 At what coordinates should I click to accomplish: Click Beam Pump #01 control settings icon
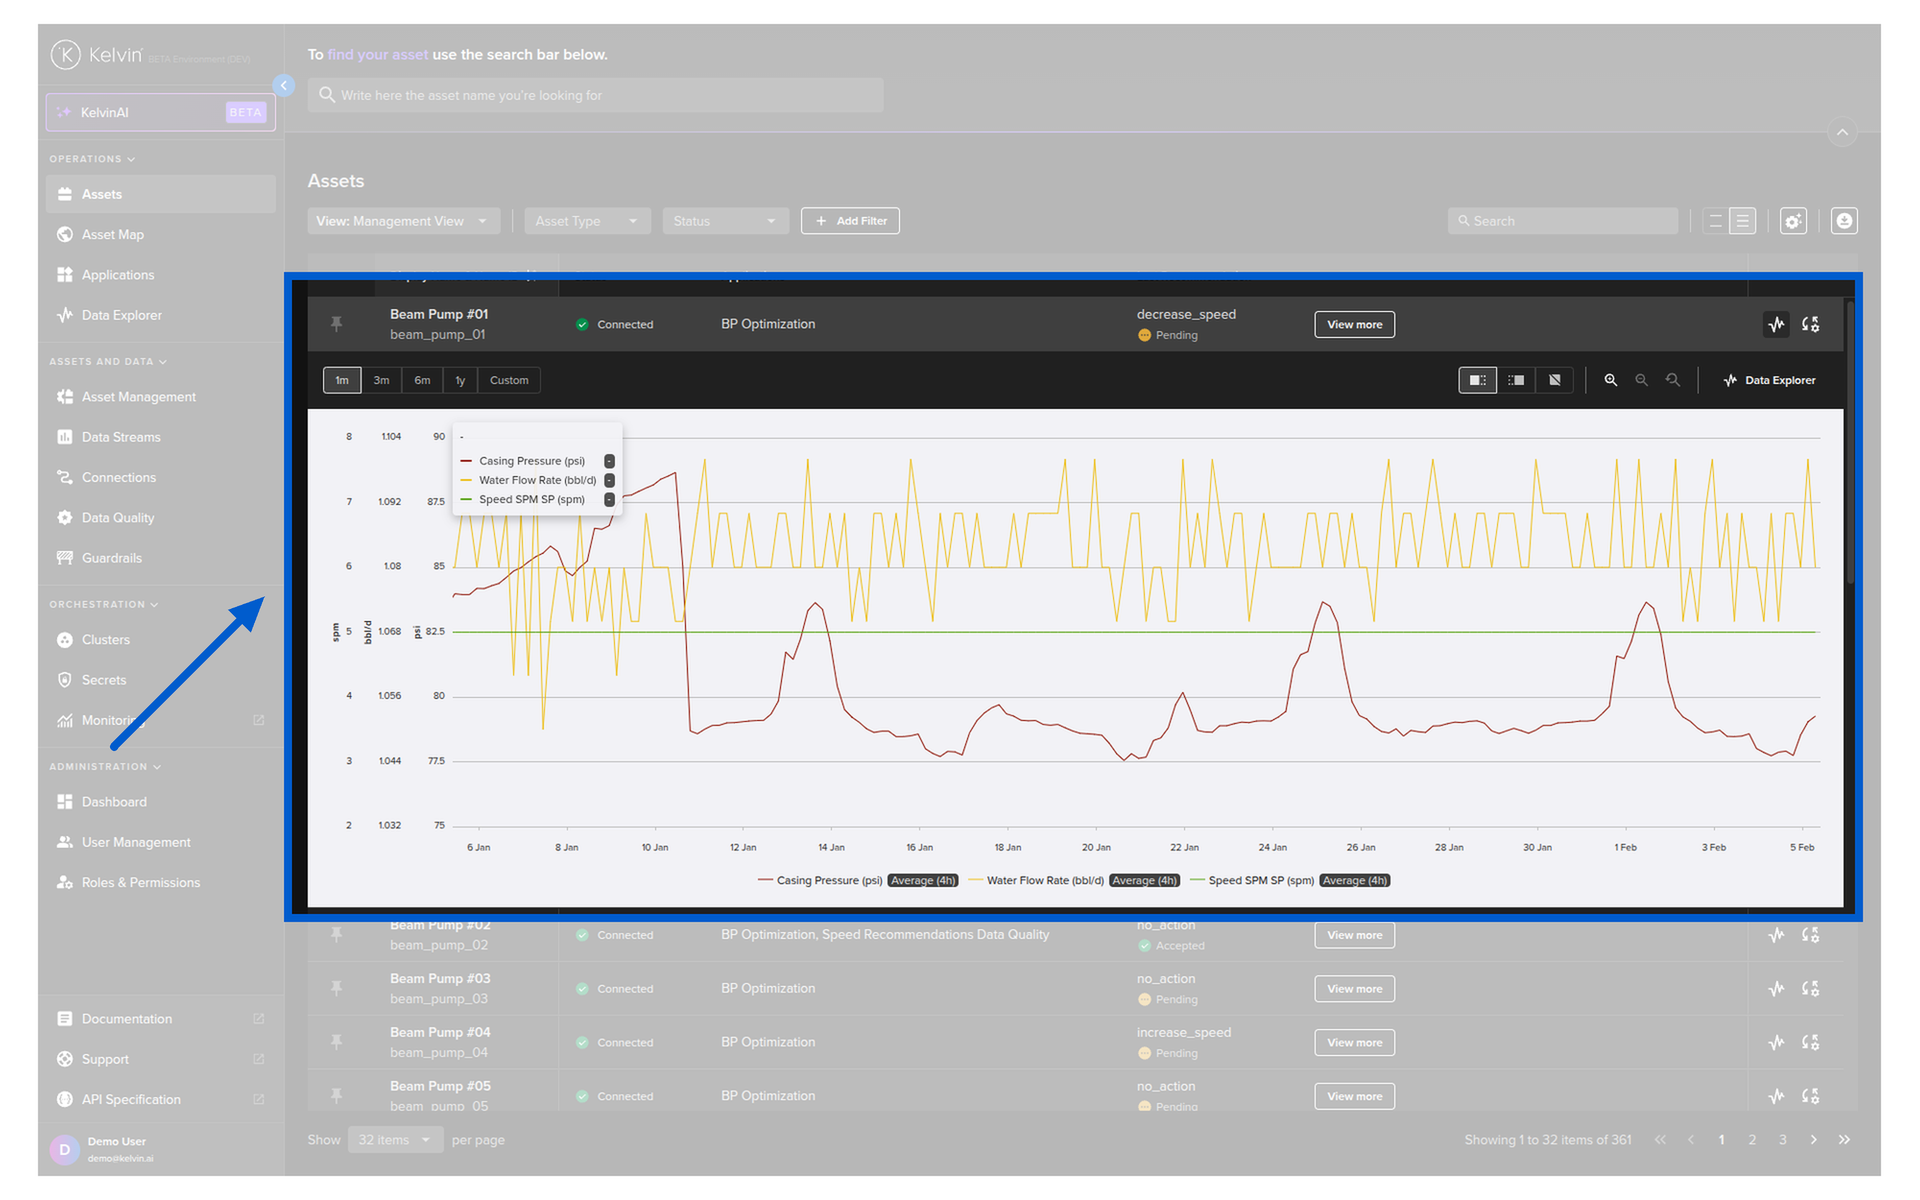coord(1810,324)
